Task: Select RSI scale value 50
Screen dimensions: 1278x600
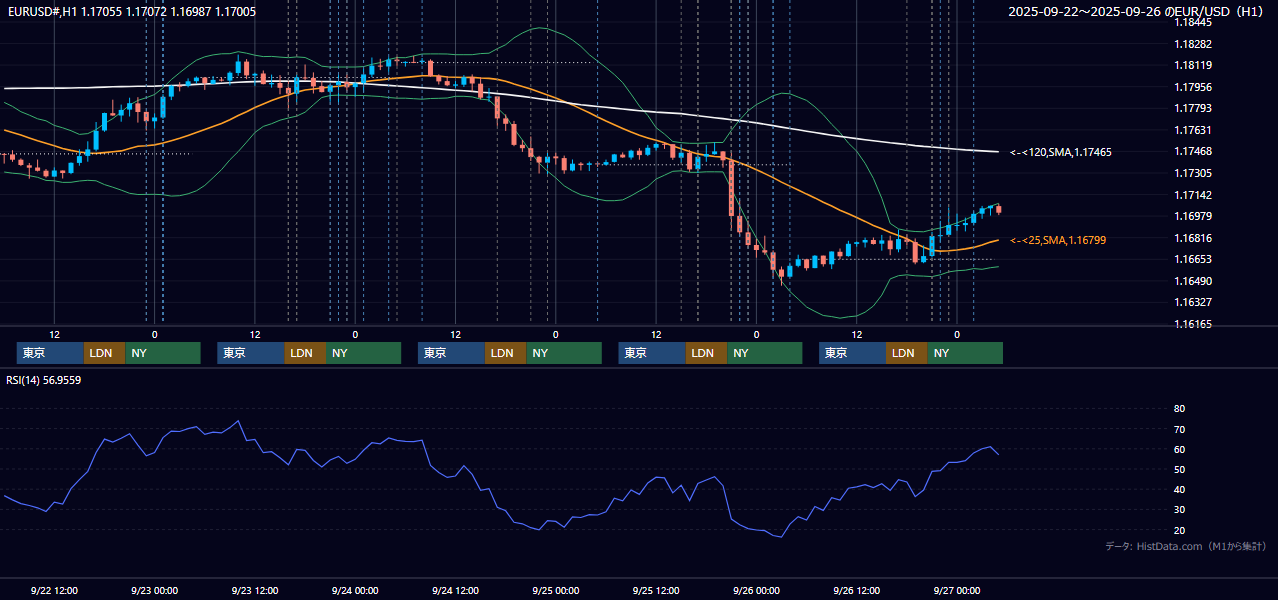Action: [1179, 469]
